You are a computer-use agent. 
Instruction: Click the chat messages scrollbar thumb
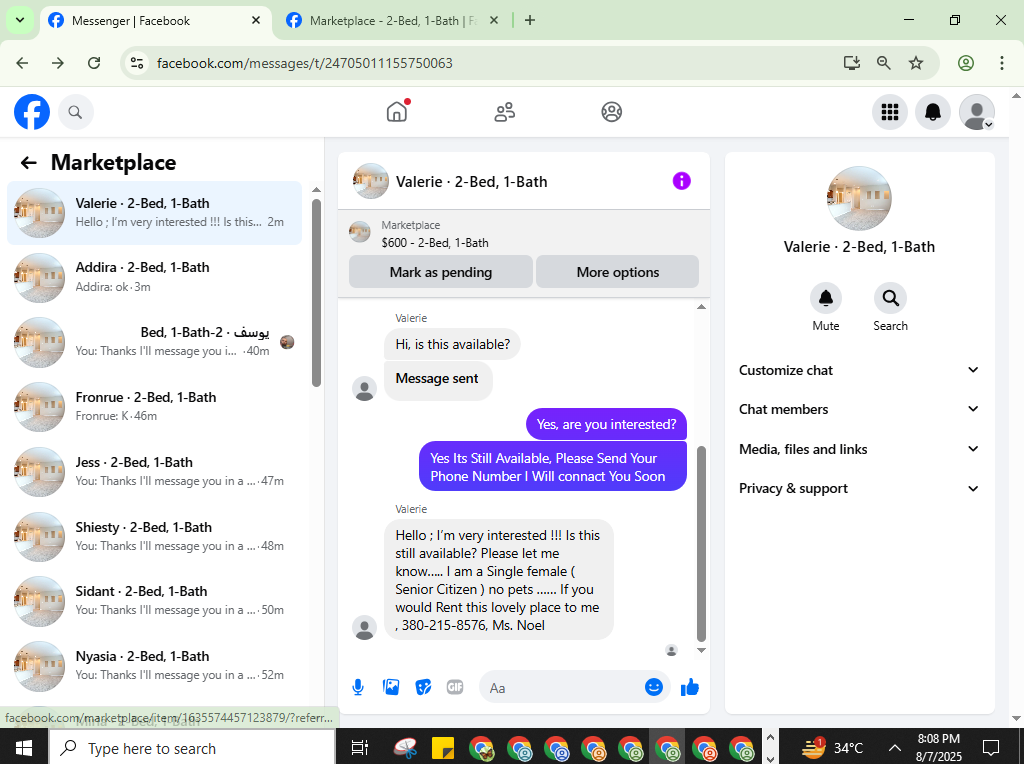(x=701, y=543)
